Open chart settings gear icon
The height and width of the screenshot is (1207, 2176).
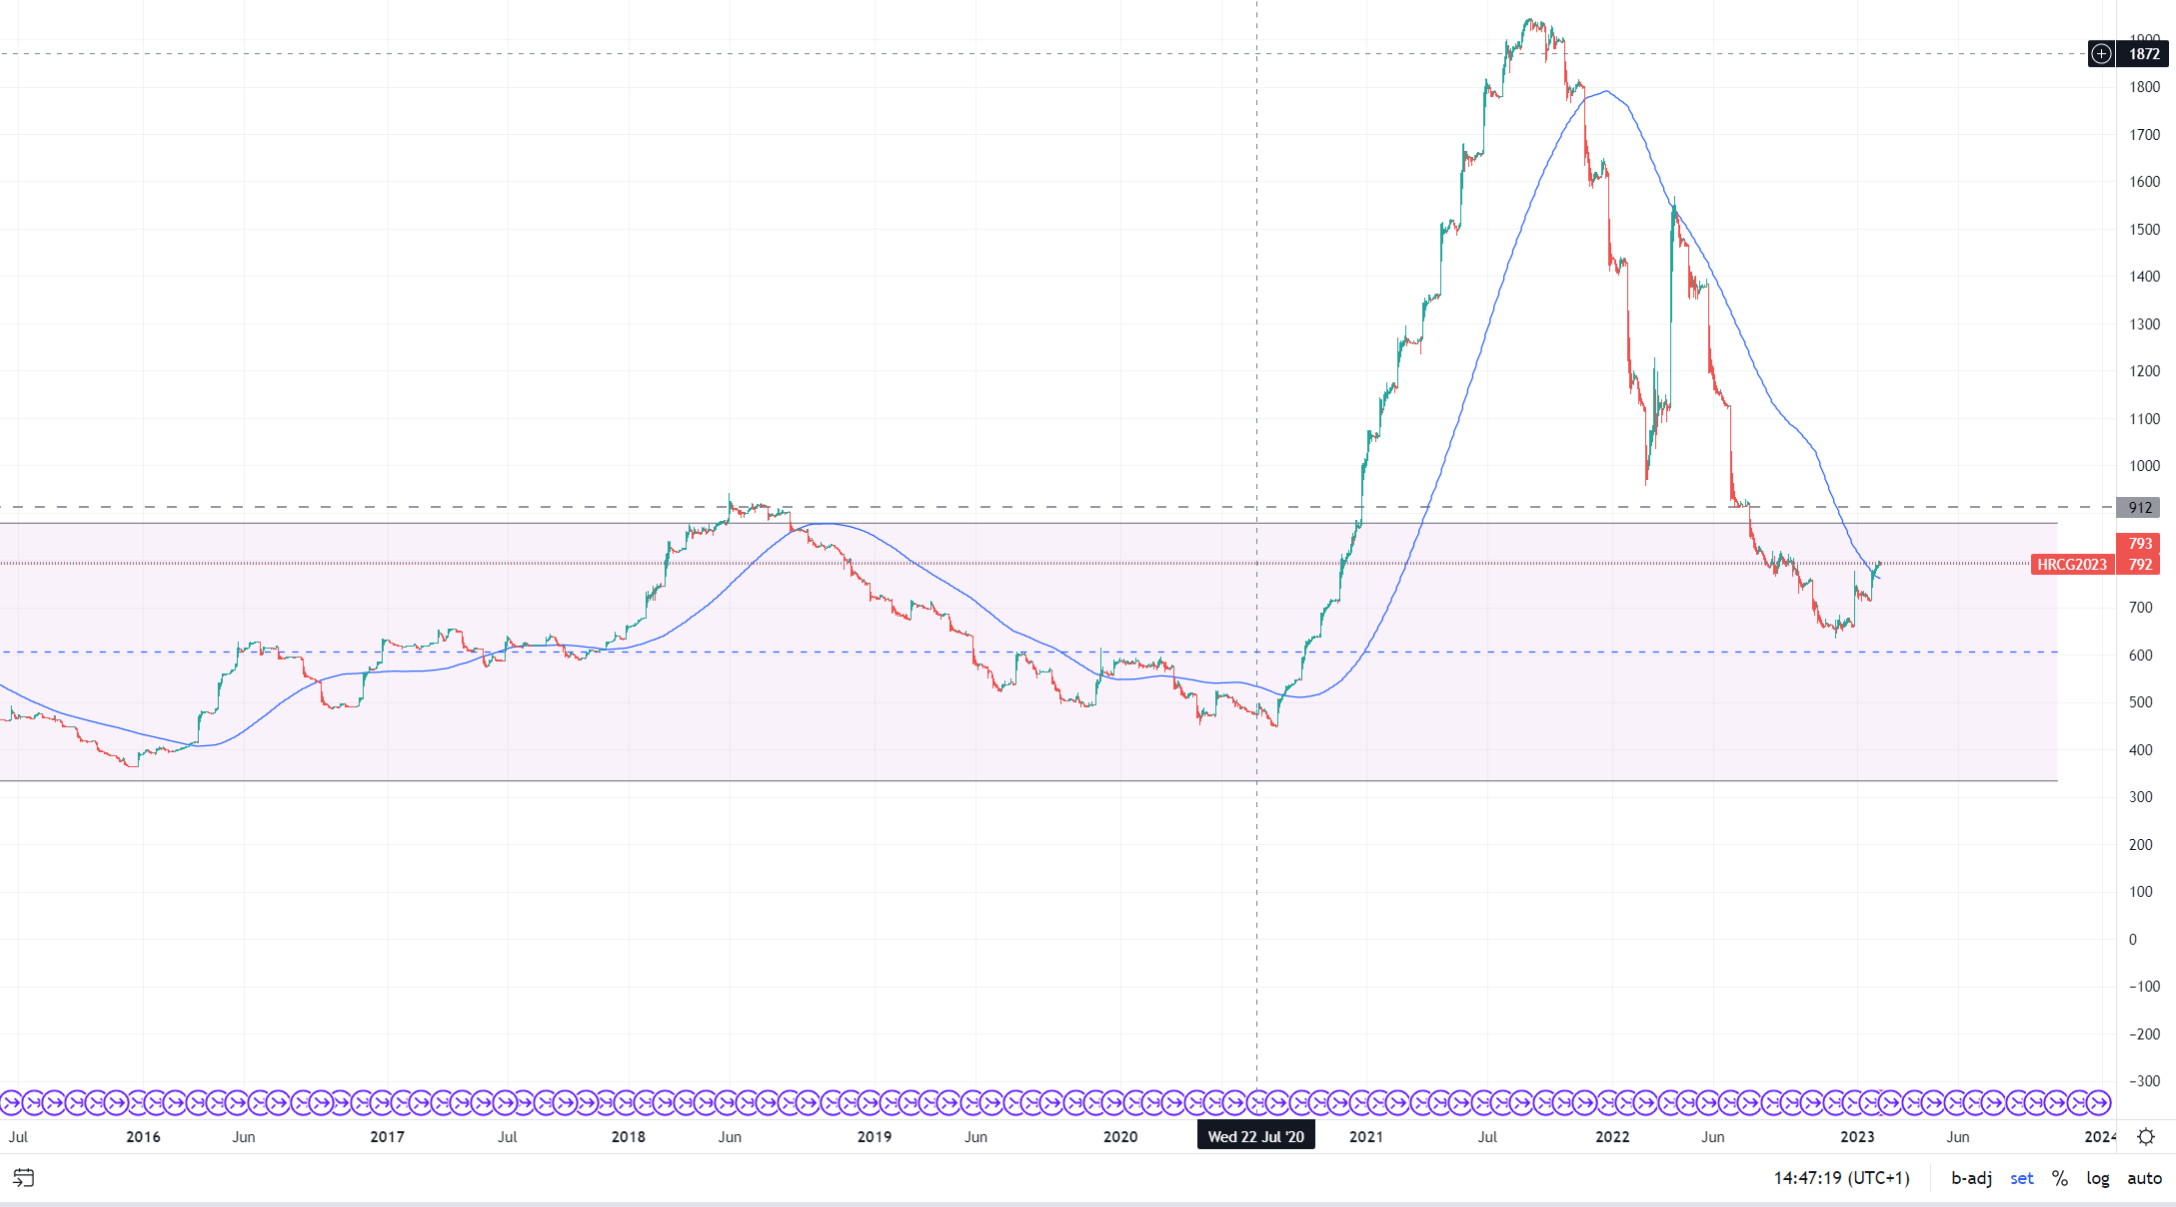[x=2146, y=1137]
